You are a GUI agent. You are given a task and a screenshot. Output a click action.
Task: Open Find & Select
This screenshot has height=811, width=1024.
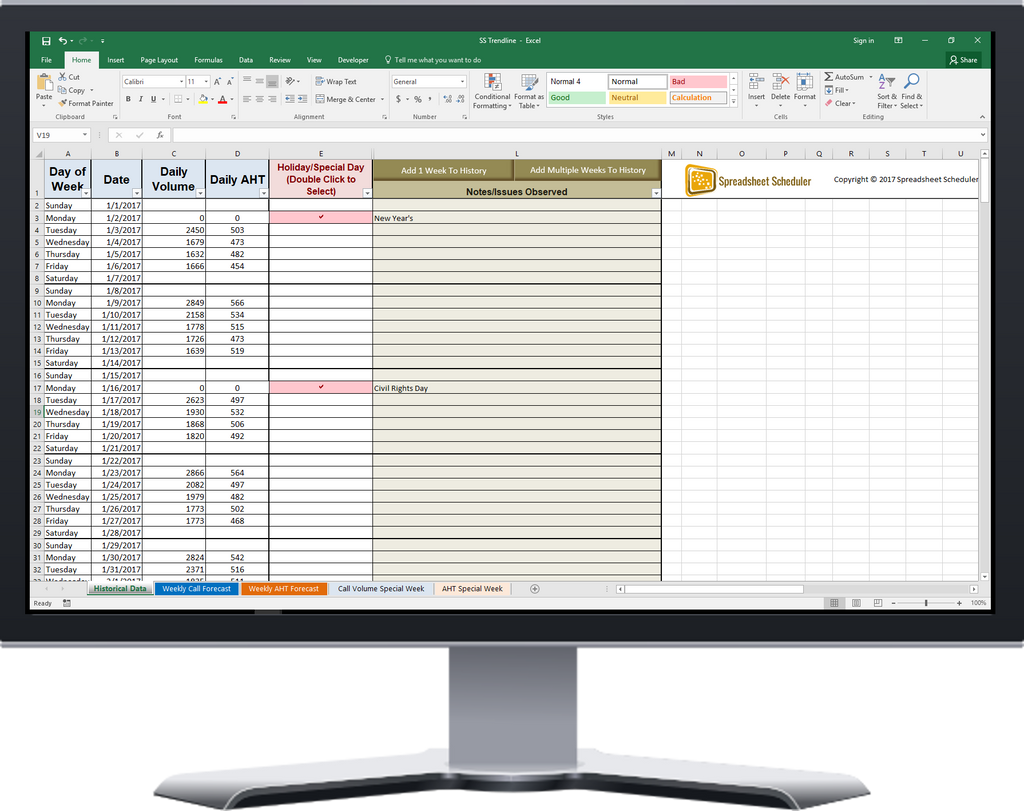pos(912,91)
